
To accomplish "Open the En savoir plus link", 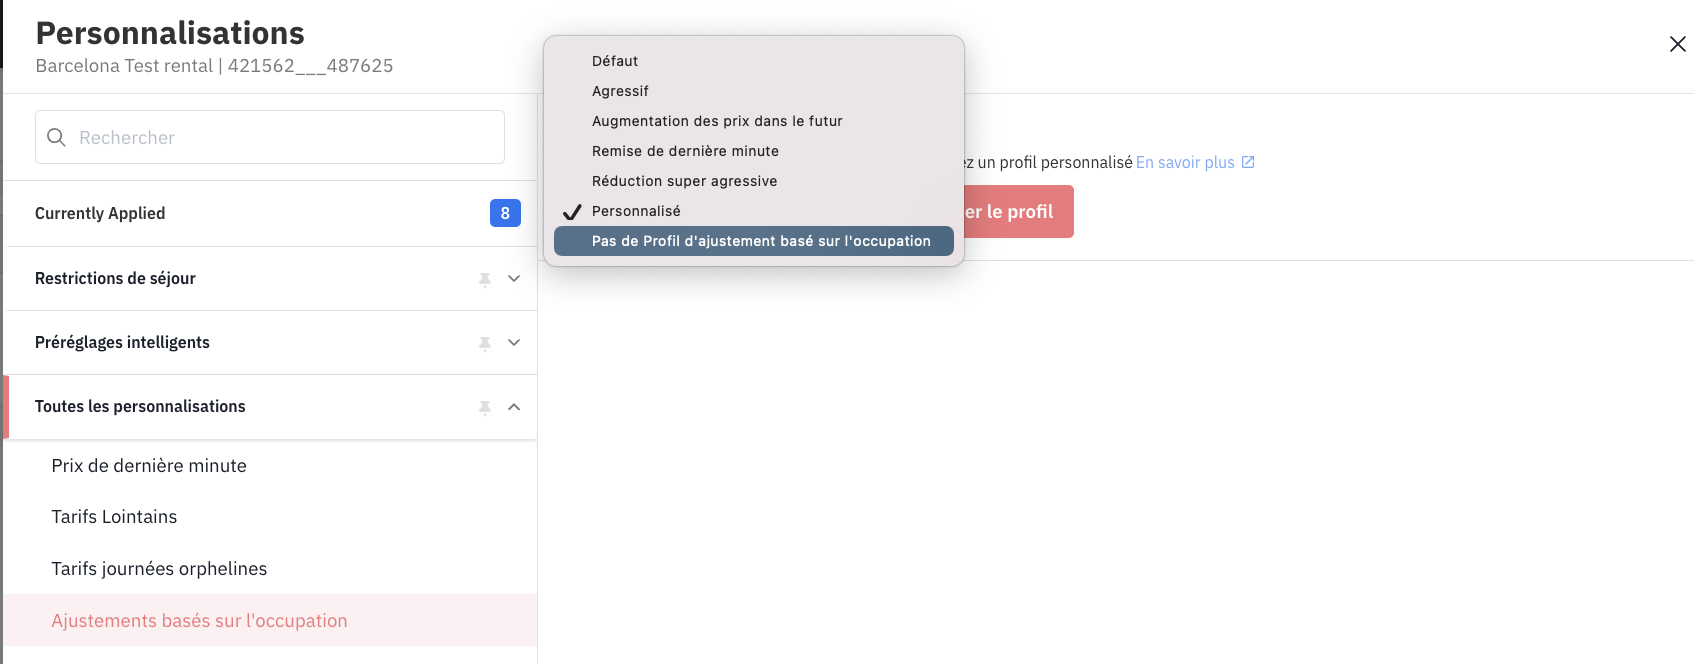I will coord(1185,162).
